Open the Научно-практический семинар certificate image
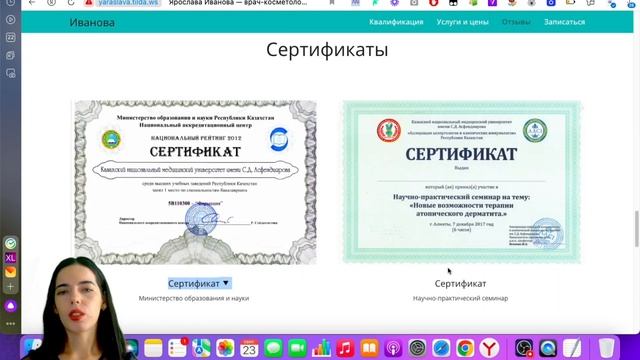This screenshot has width=640, height=360. 462,182
